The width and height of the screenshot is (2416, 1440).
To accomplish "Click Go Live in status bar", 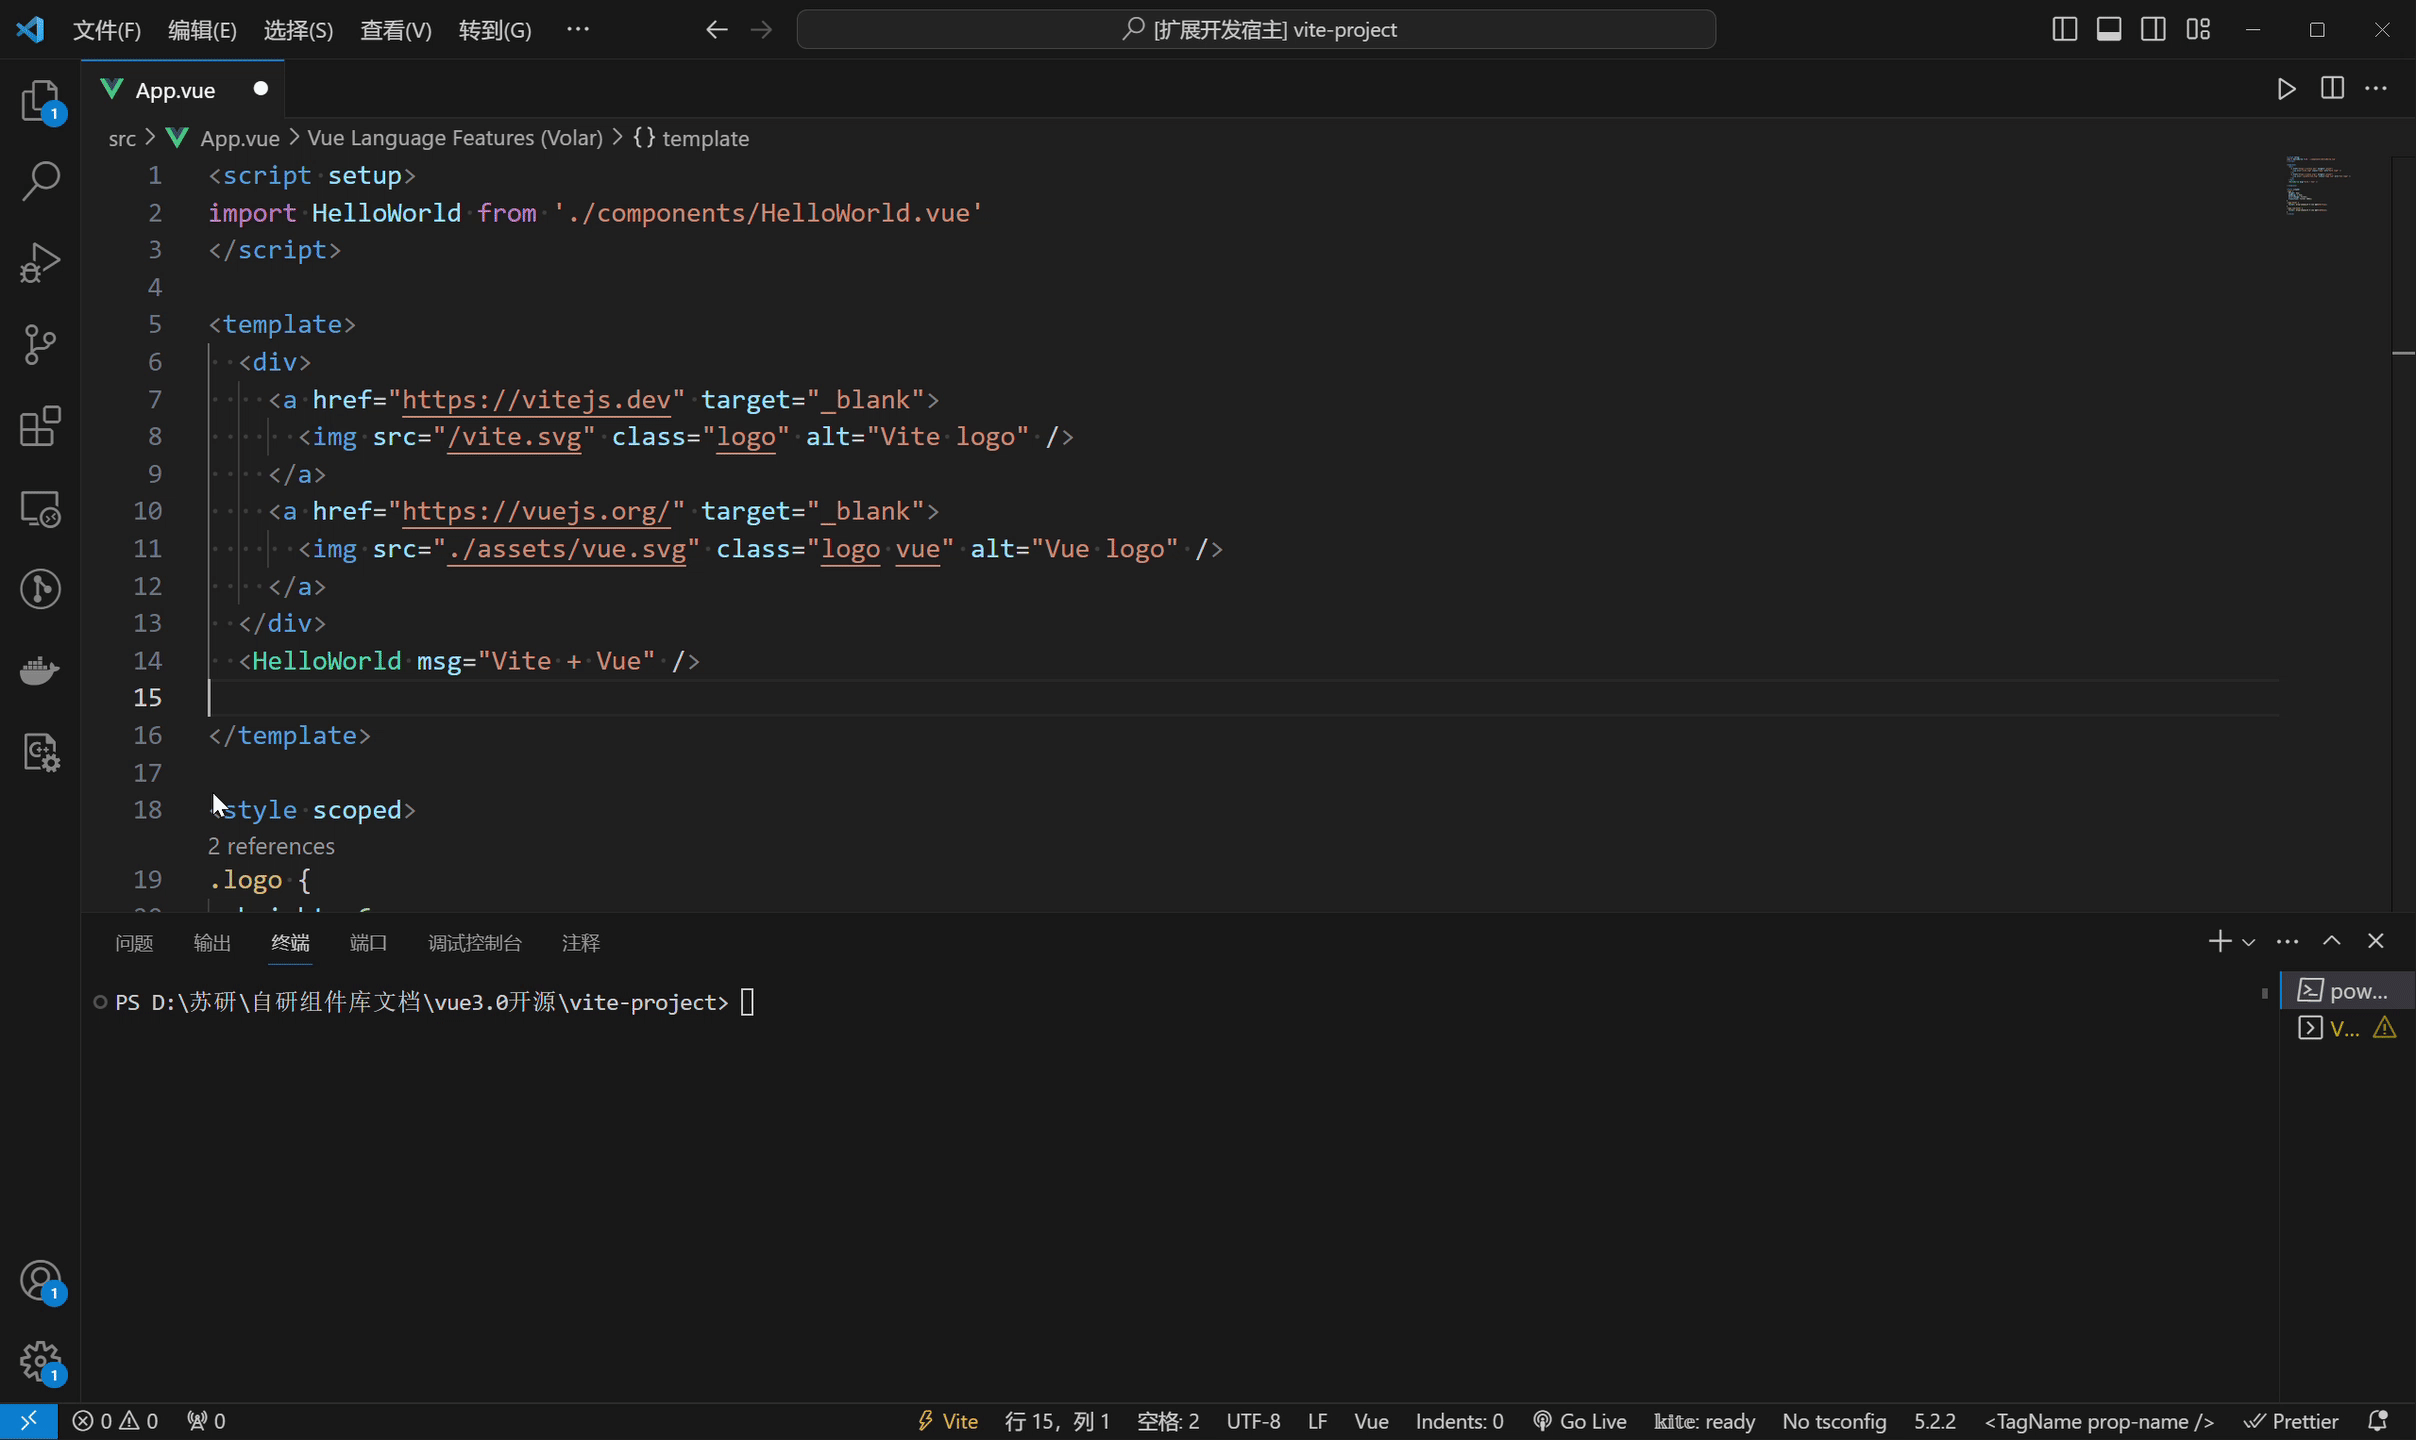I will click(x=1579, y=1421).
